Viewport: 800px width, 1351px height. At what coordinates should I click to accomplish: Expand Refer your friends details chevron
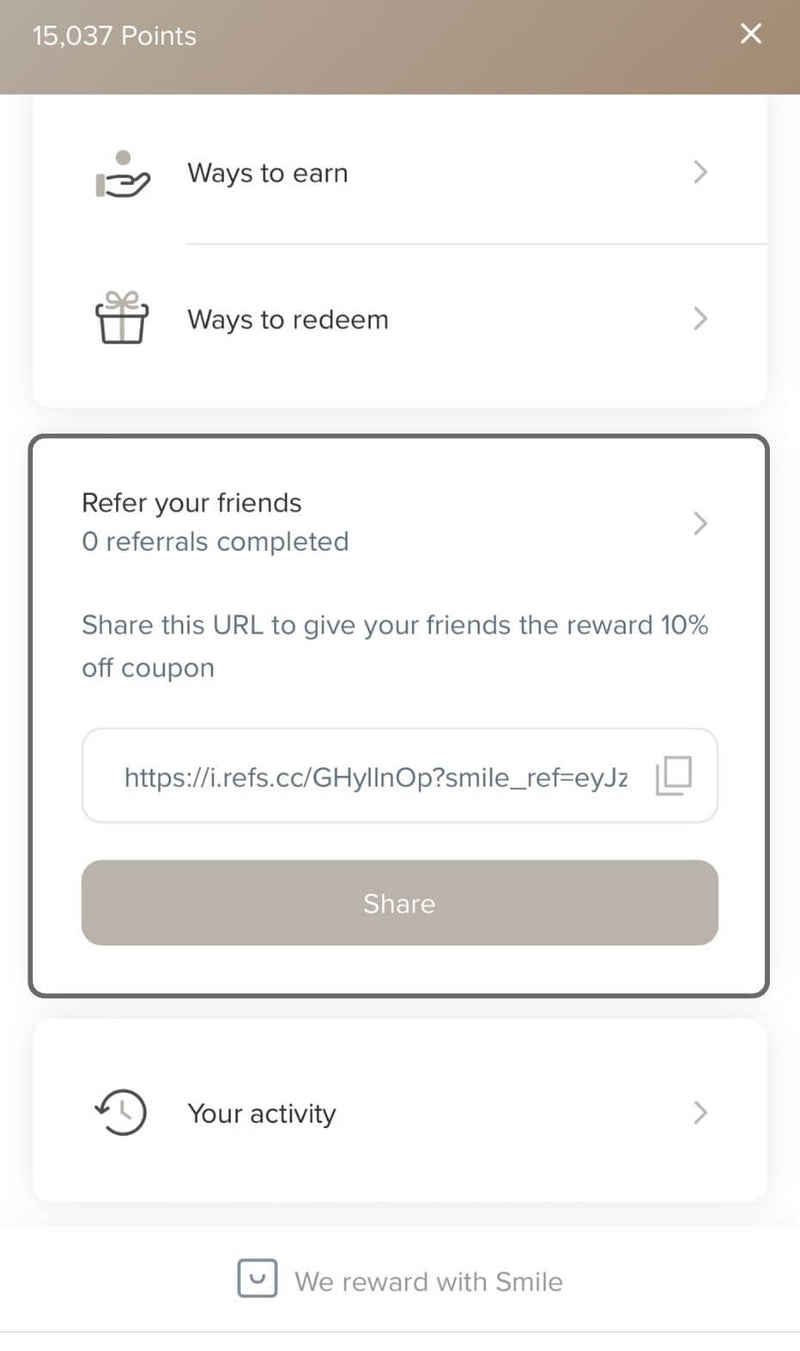point(701,523)
